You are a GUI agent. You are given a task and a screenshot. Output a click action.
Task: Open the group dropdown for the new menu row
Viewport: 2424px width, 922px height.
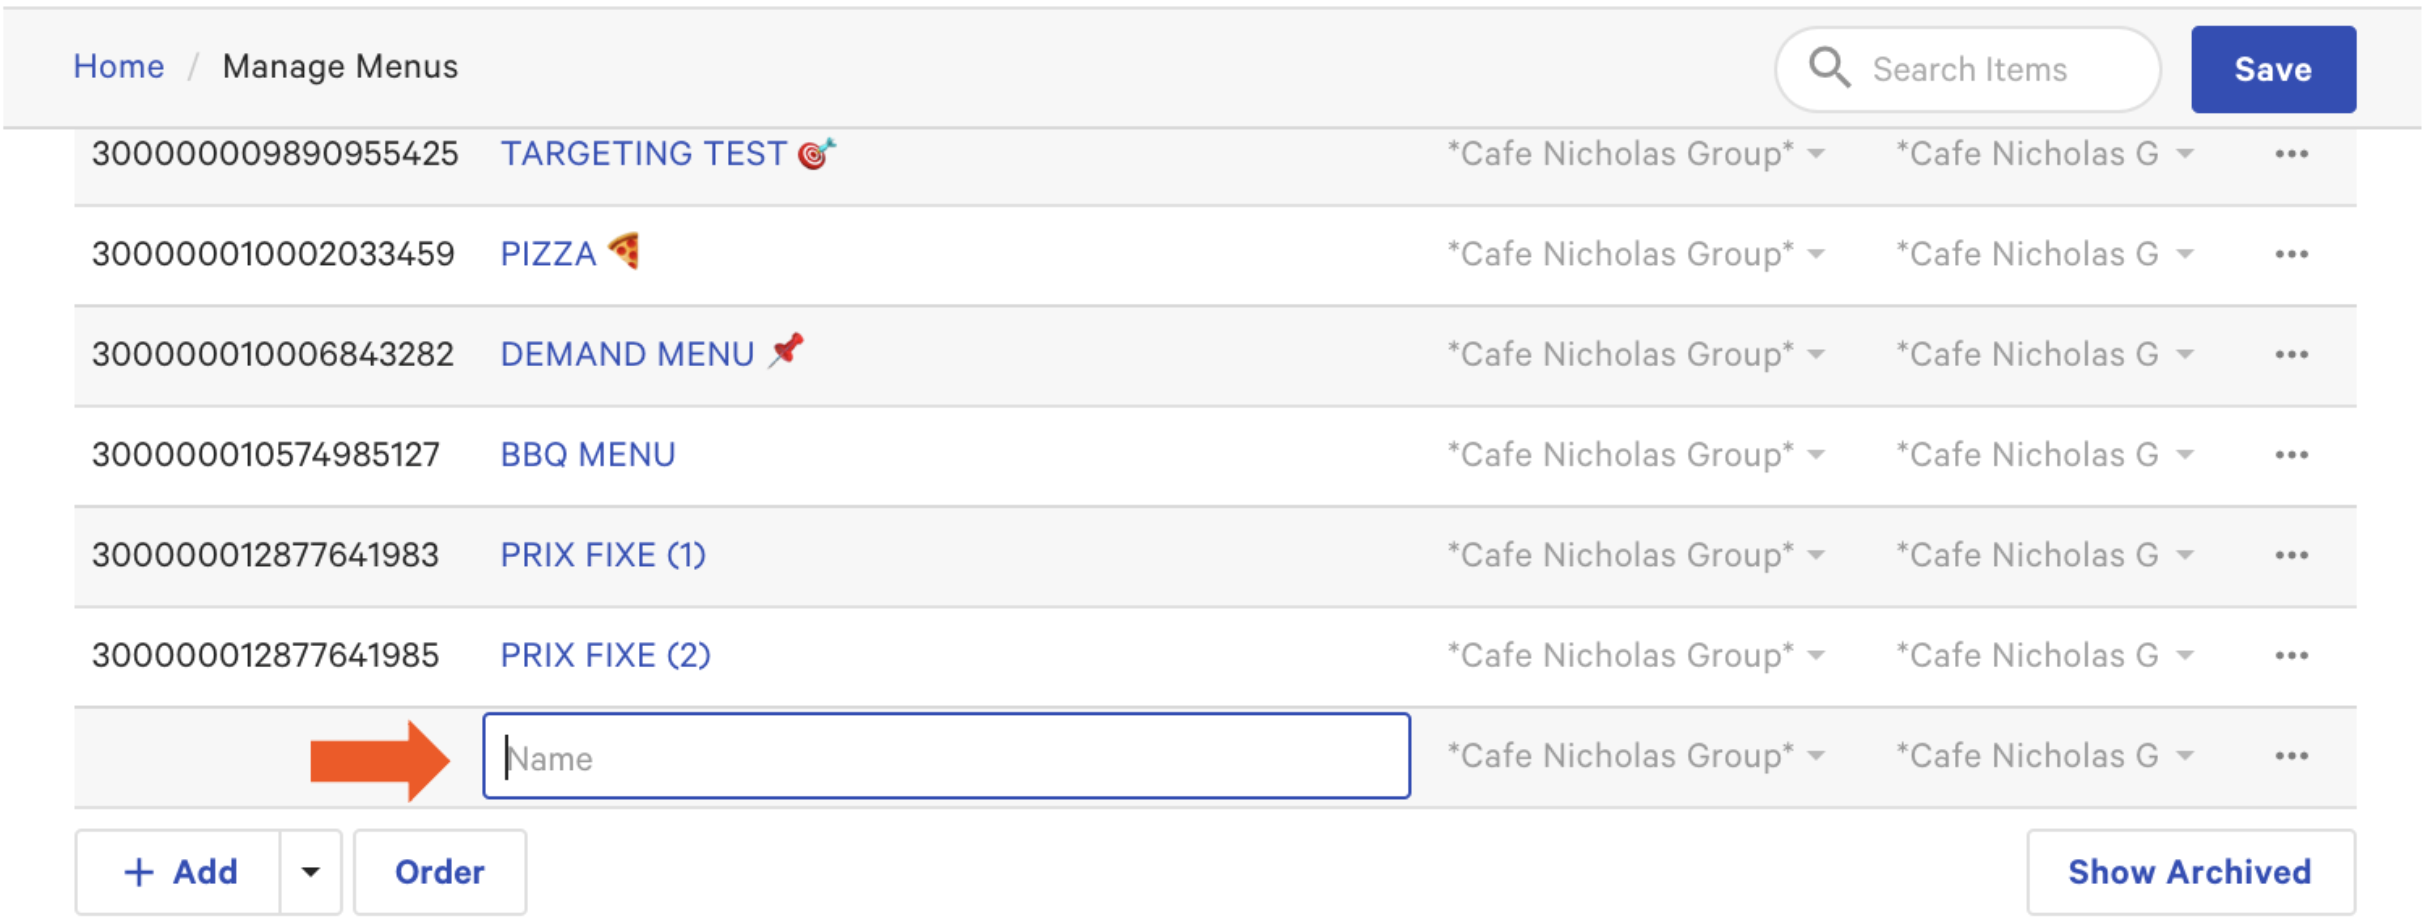(x=1817, y=757)
